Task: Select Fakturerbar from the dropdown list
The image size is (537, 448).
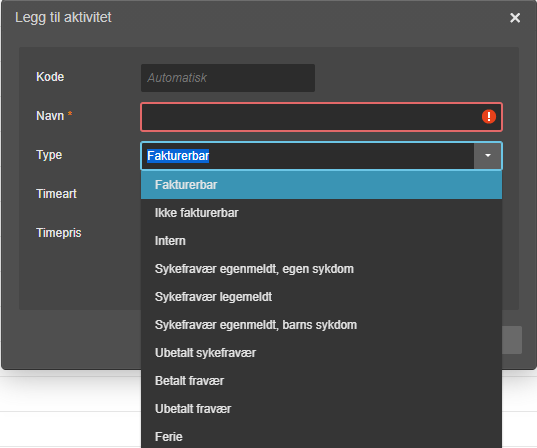Action: point(321,185)
